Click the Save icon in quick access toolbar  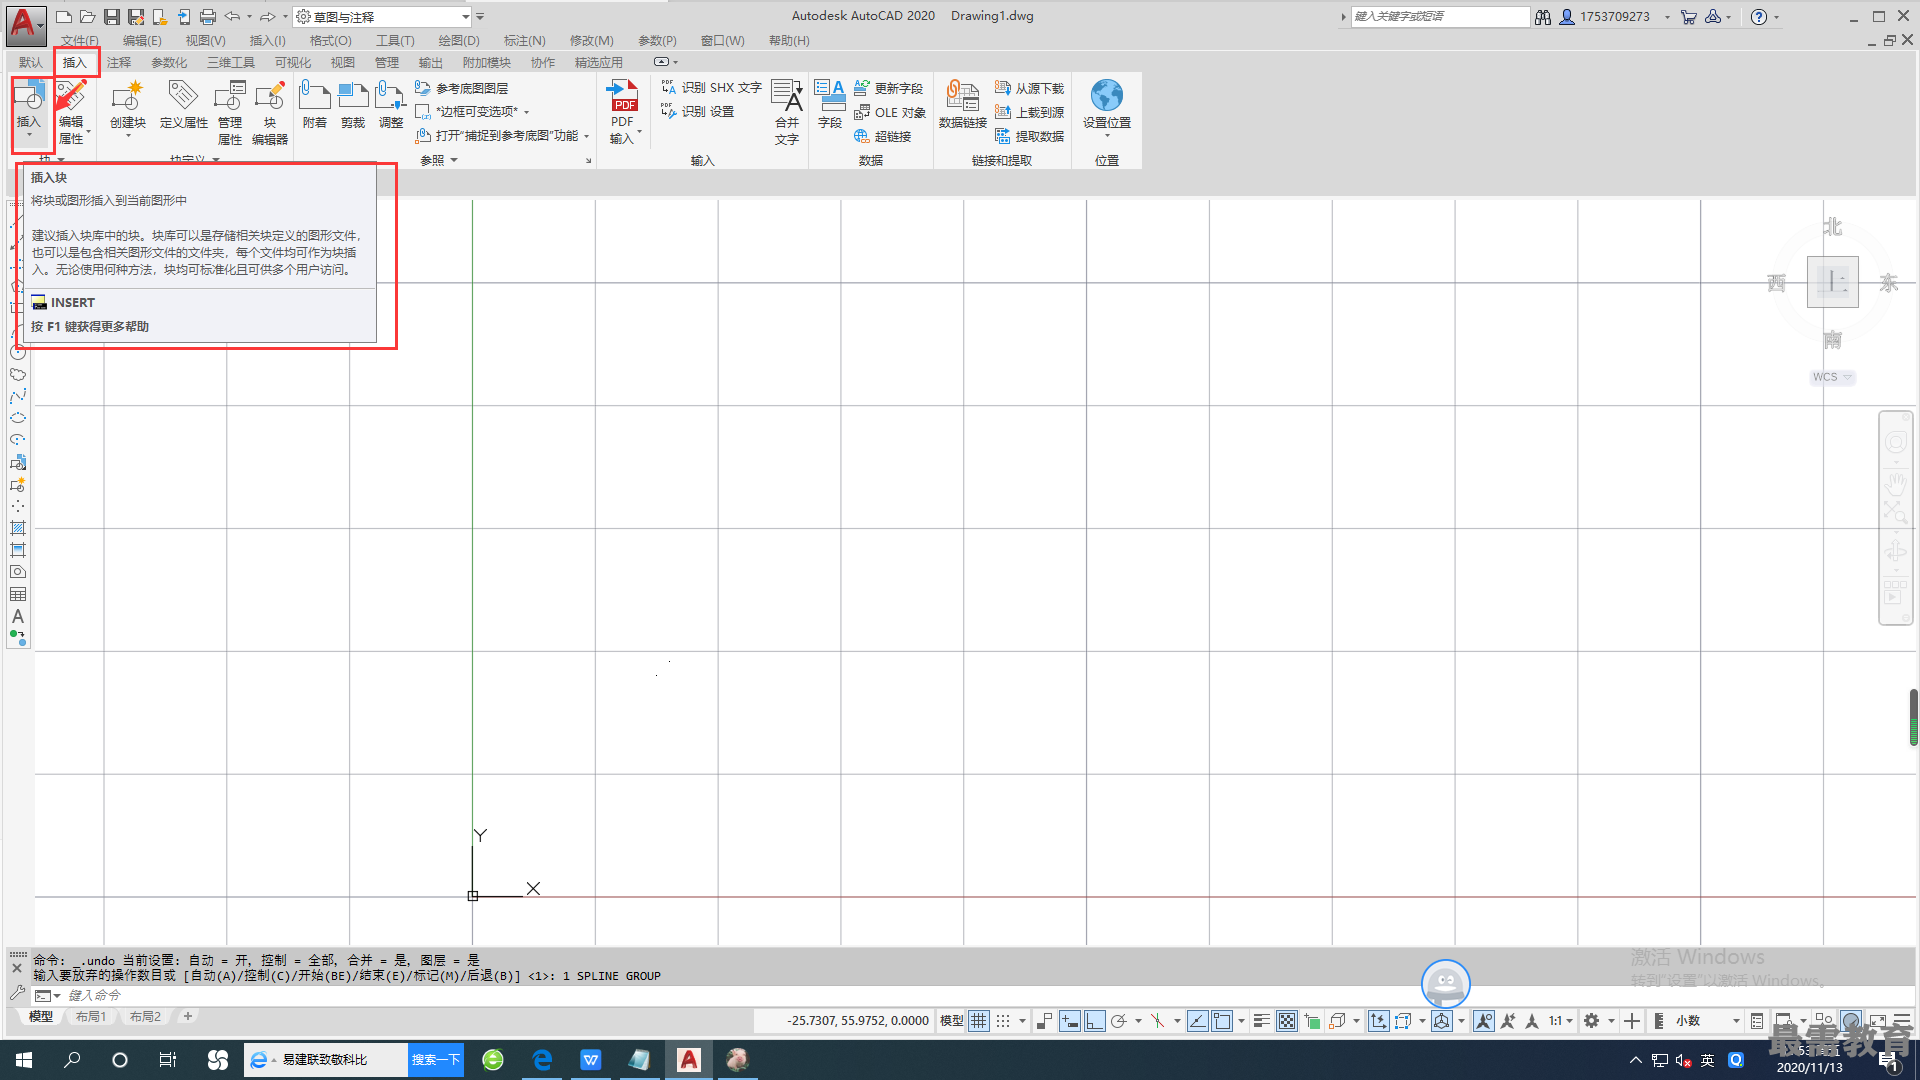pos(112,17)
